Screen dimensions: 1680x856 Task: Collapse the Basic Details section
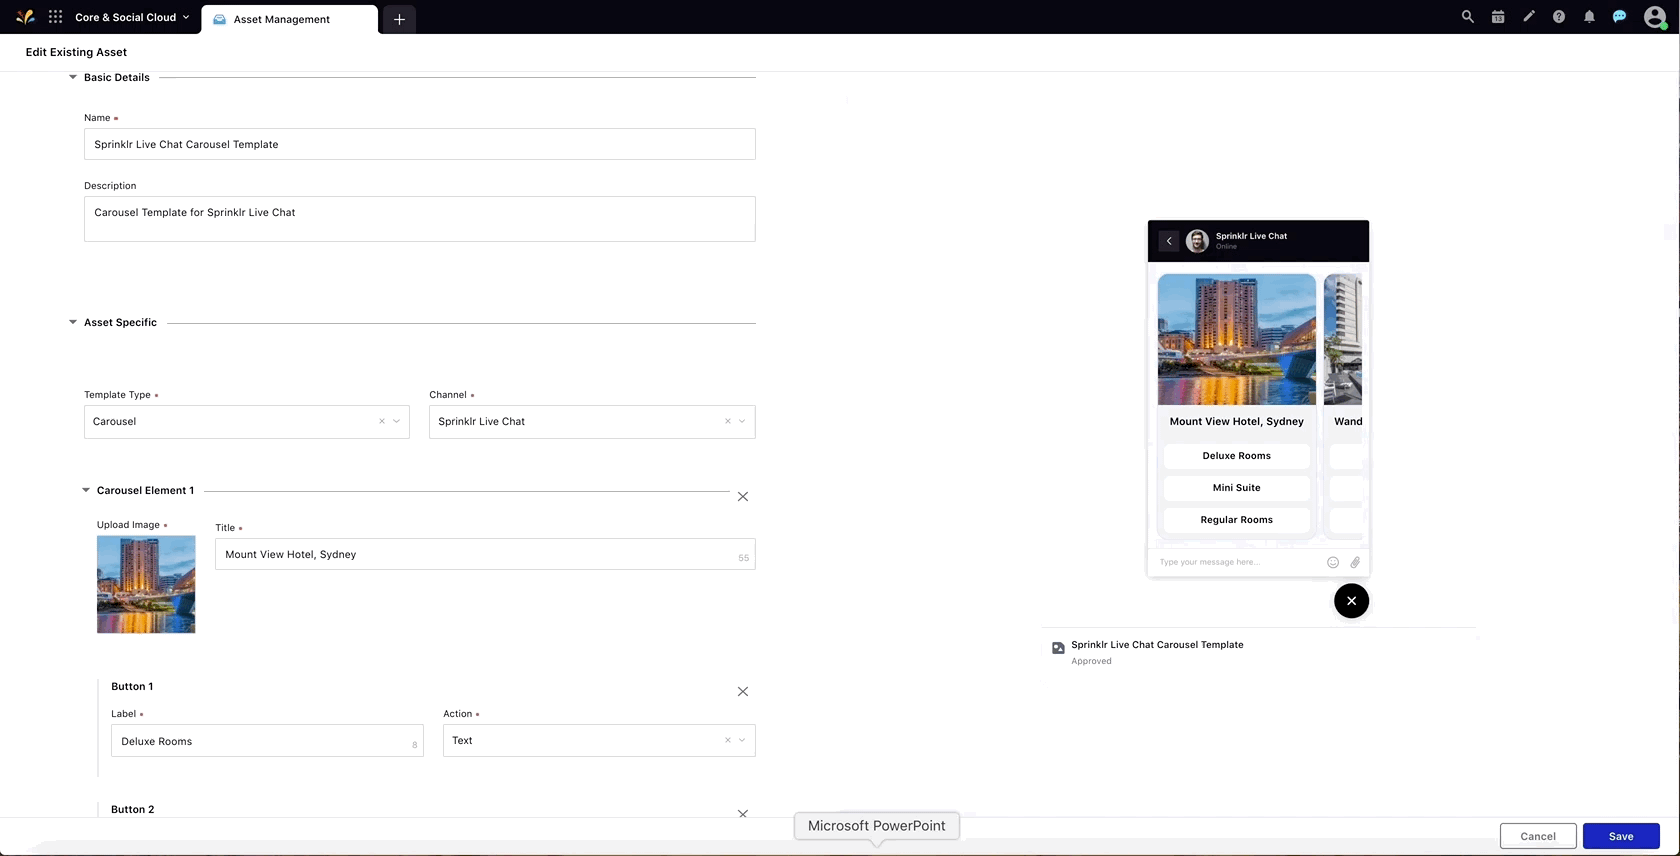tap(73, 77)
